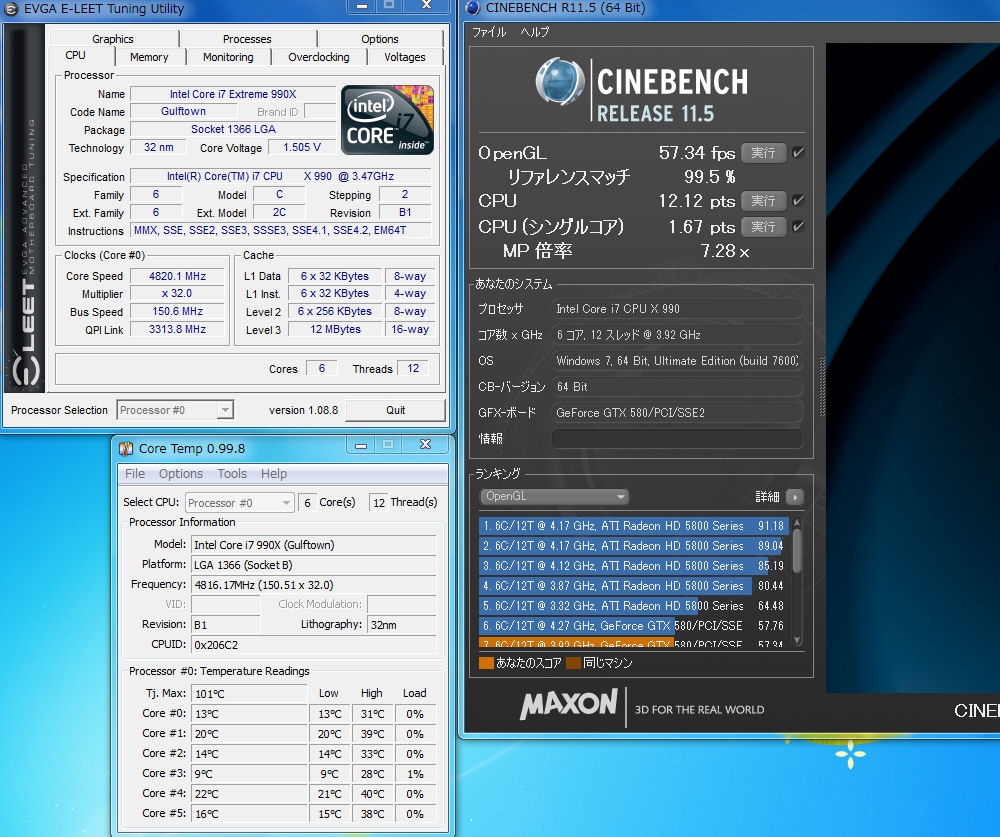Open the Processor Selection dropdown in E-LEET

(x=175, y=410)
